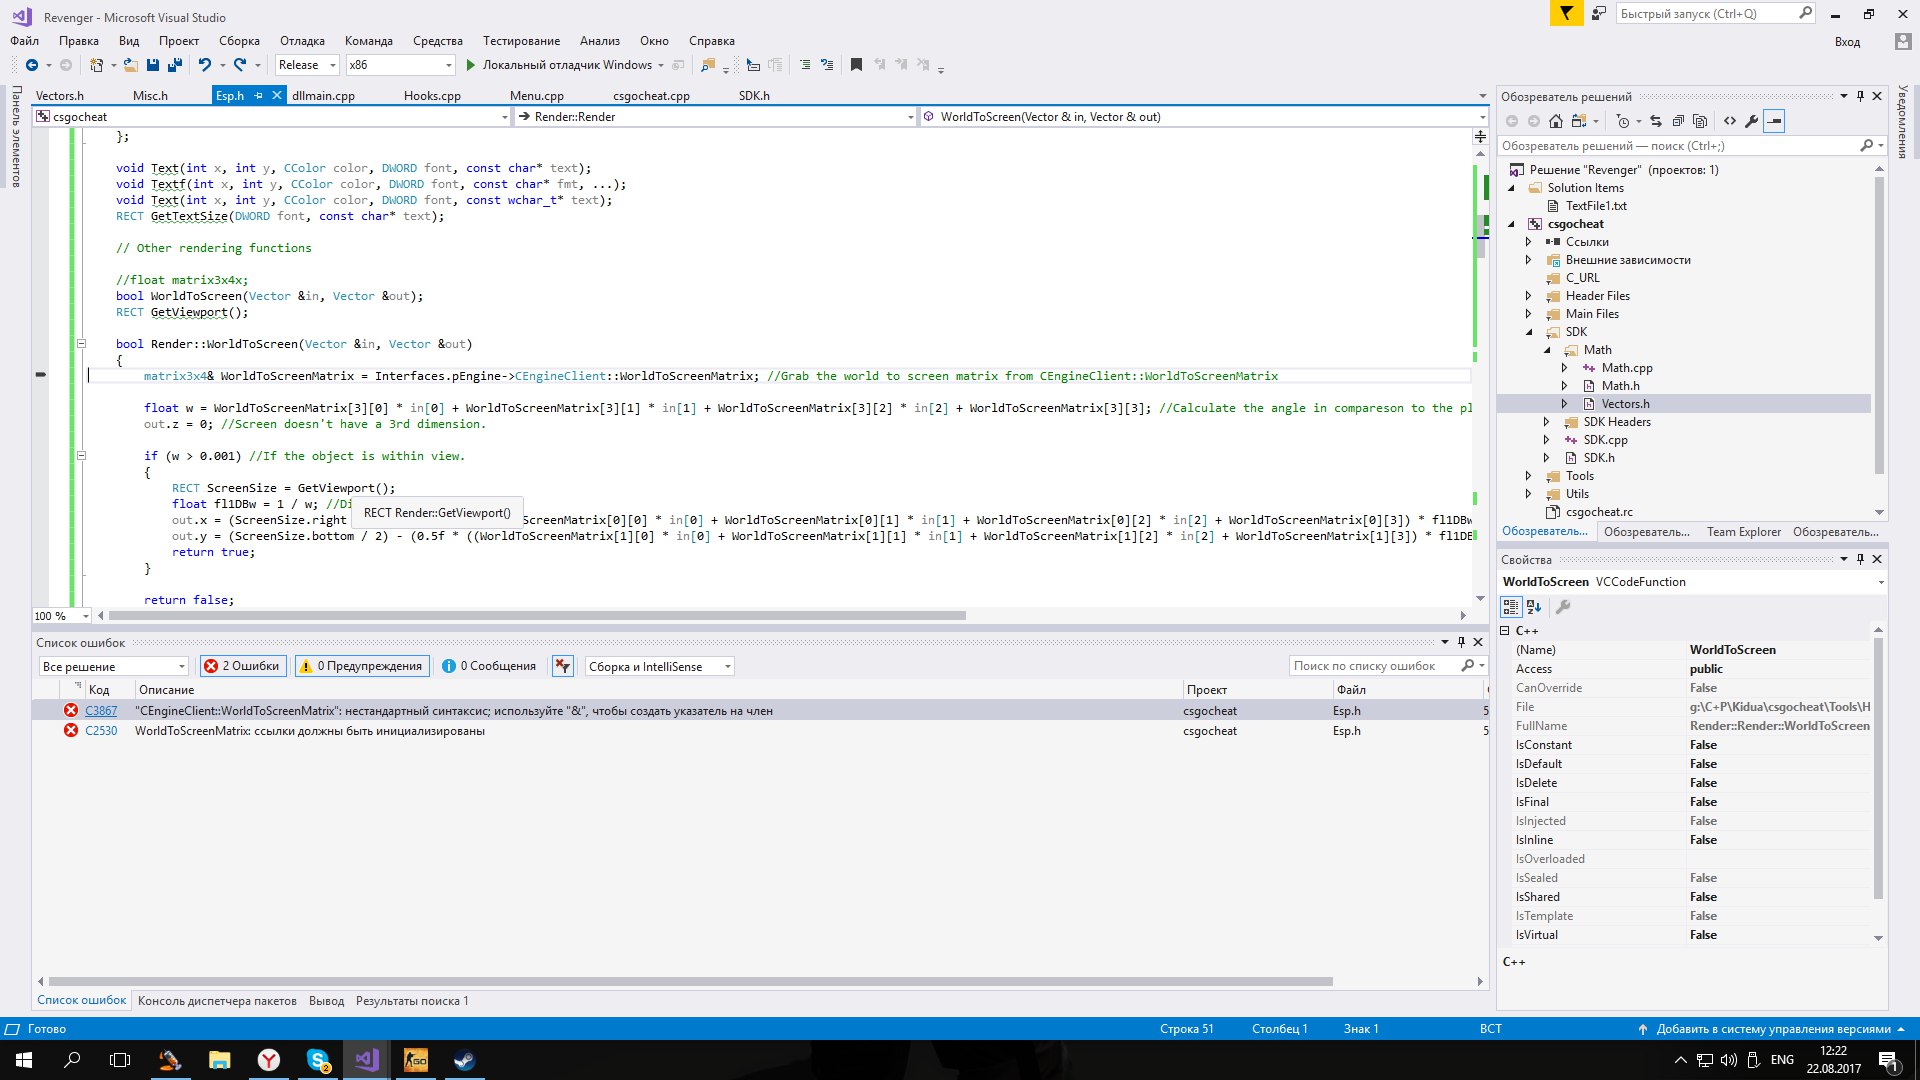Click Sync with Active Document arrows icon
Viewport: 1920px width, 1080px height.
pos(1656,121)
